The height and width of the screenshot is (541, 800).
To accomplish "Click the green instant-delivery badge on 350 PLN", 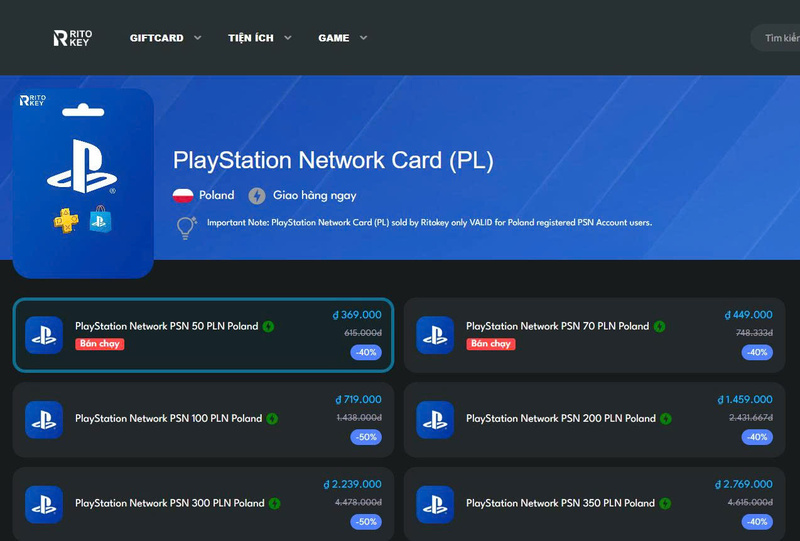I will [665, 504].
